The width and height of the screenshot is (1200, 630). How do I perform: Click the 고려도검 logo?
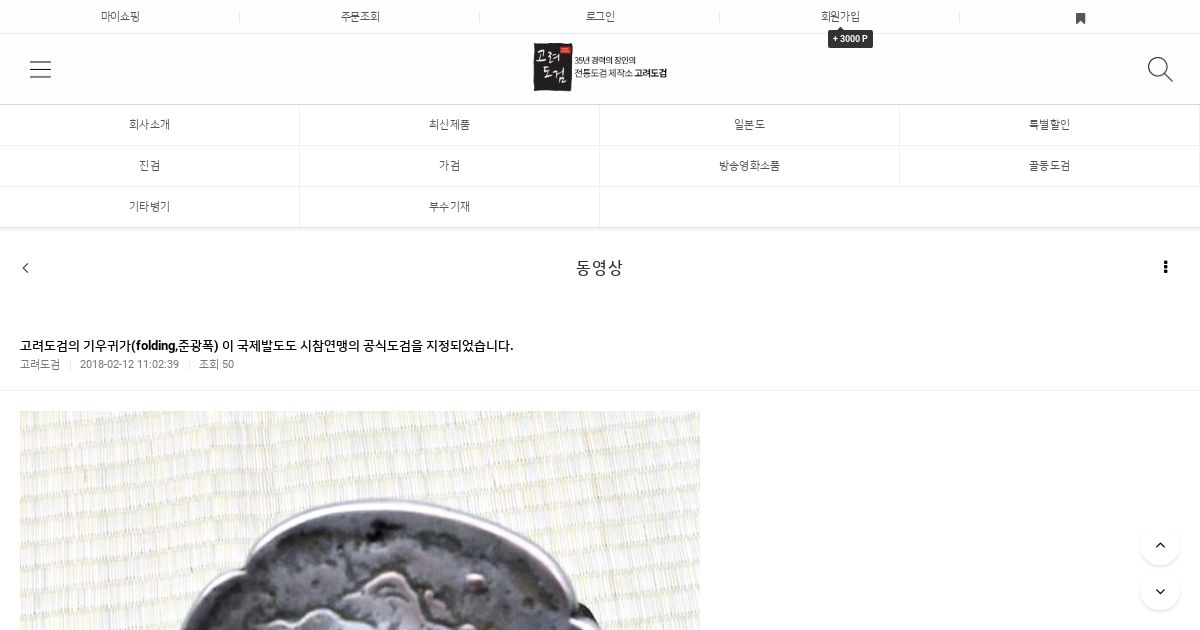coord(600,68)
